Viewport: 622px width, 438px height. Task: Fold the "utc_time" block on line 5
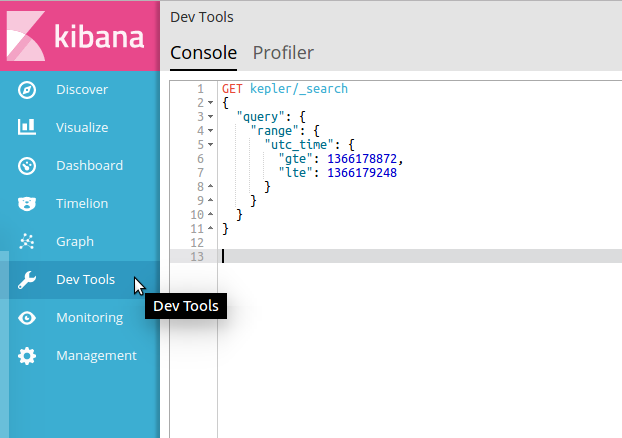click(x=210, y=145)
